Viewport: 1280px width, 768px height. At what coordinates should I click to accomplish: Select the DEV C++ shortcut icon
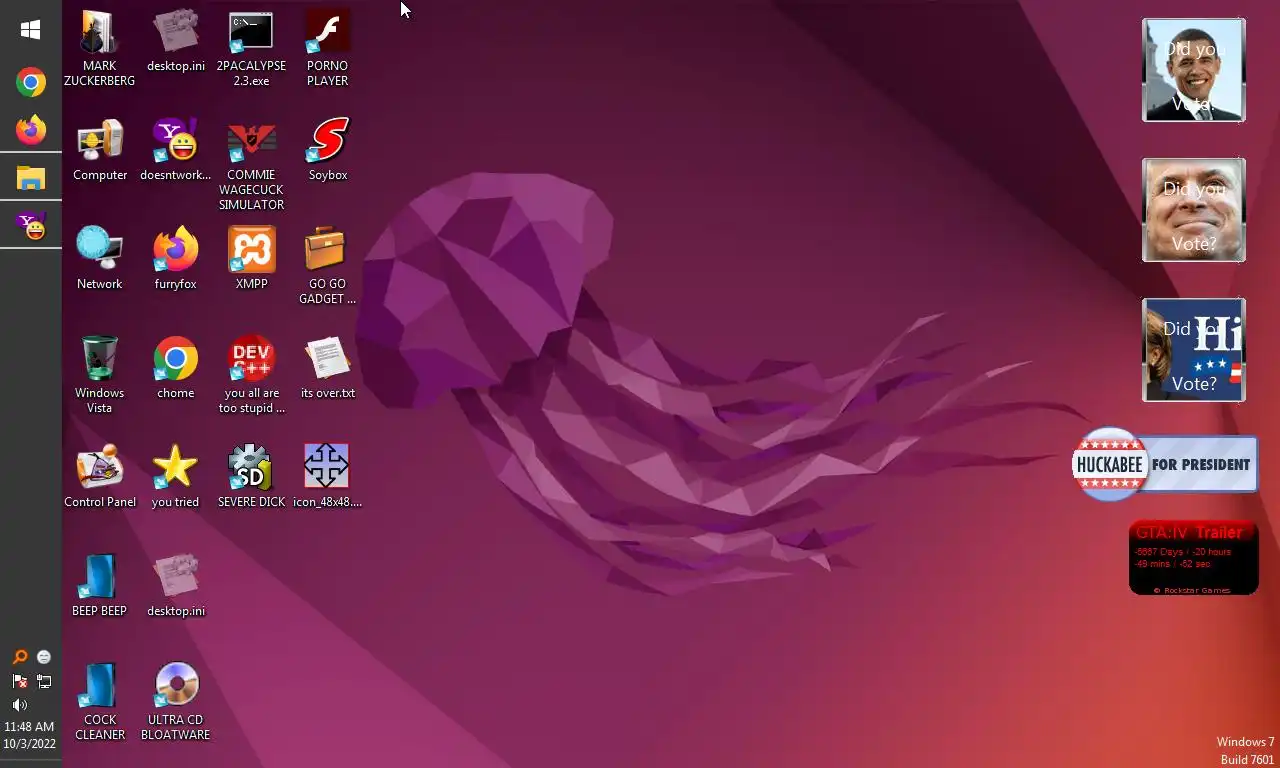point(251,375)
